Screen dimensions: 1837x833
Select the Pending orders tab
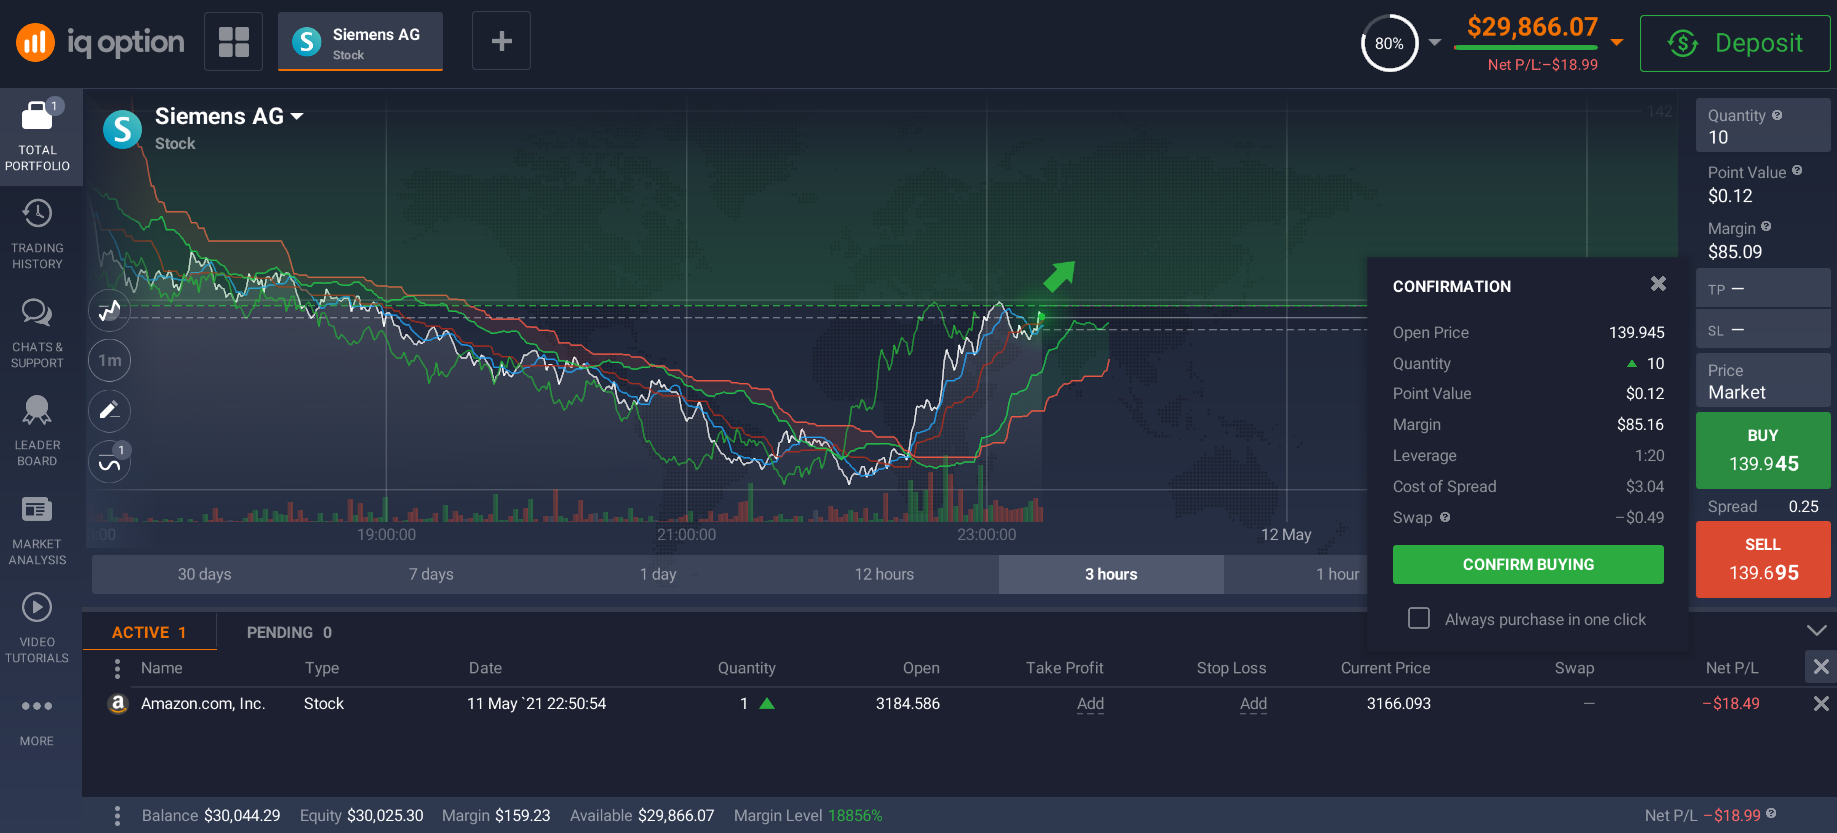(x=289, y=632)
